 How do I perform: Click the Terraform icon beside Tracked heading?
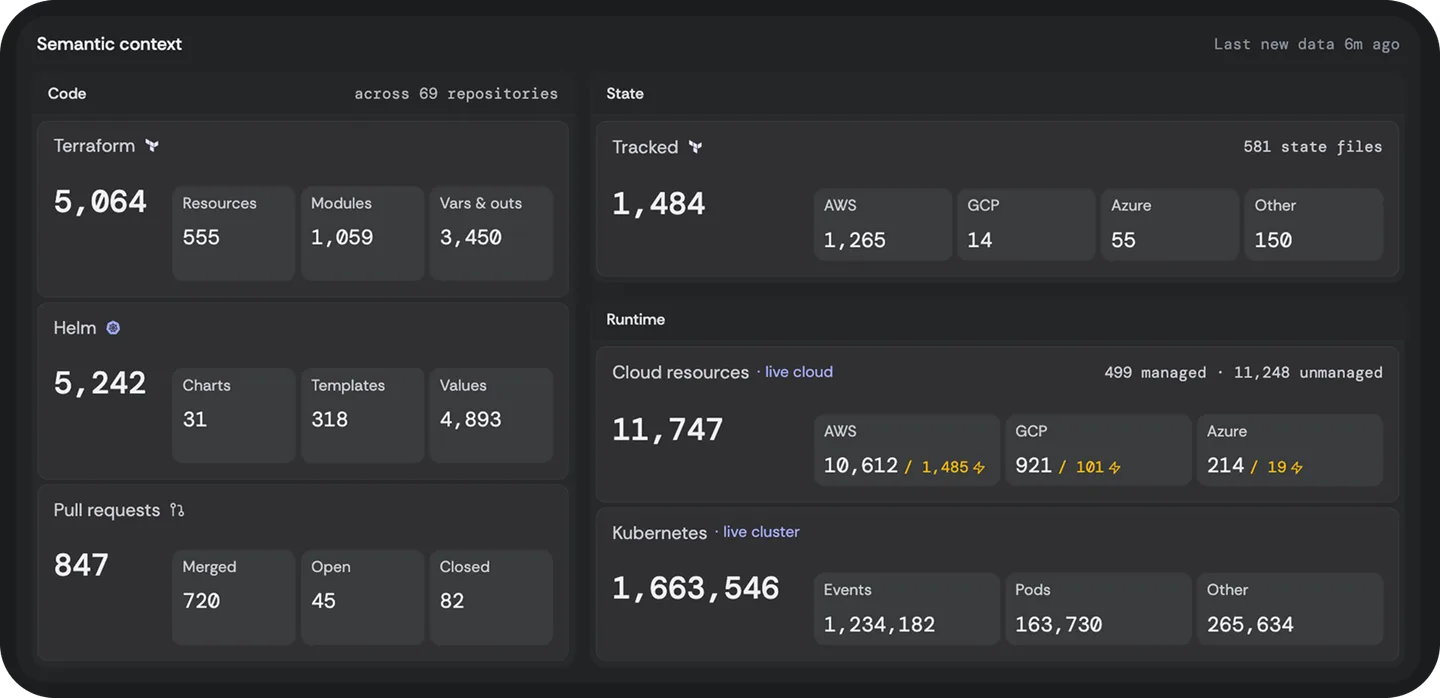695,147
